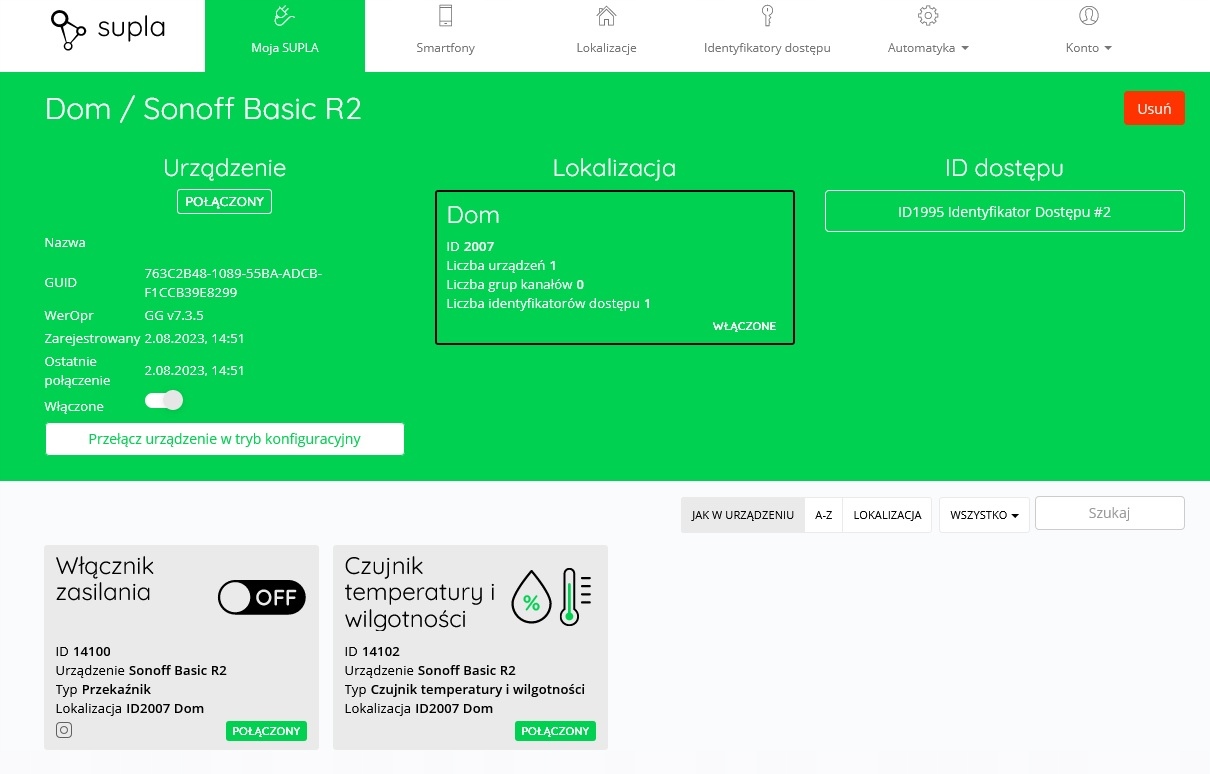Click the Moja SUPLA plug icon
Viewport: 1210px width, 774px height.
click(285, 15)
